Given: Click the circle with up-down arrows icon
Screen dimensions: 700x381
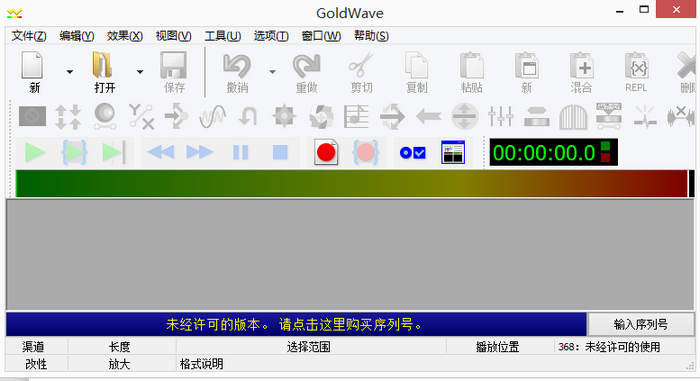Looking at the screenshot, I should click(465, 117).
